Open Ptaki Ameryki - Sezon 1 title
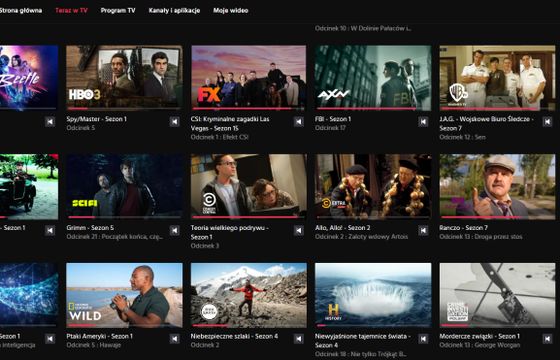Screen dimensions: 560x360 [100, 336]
